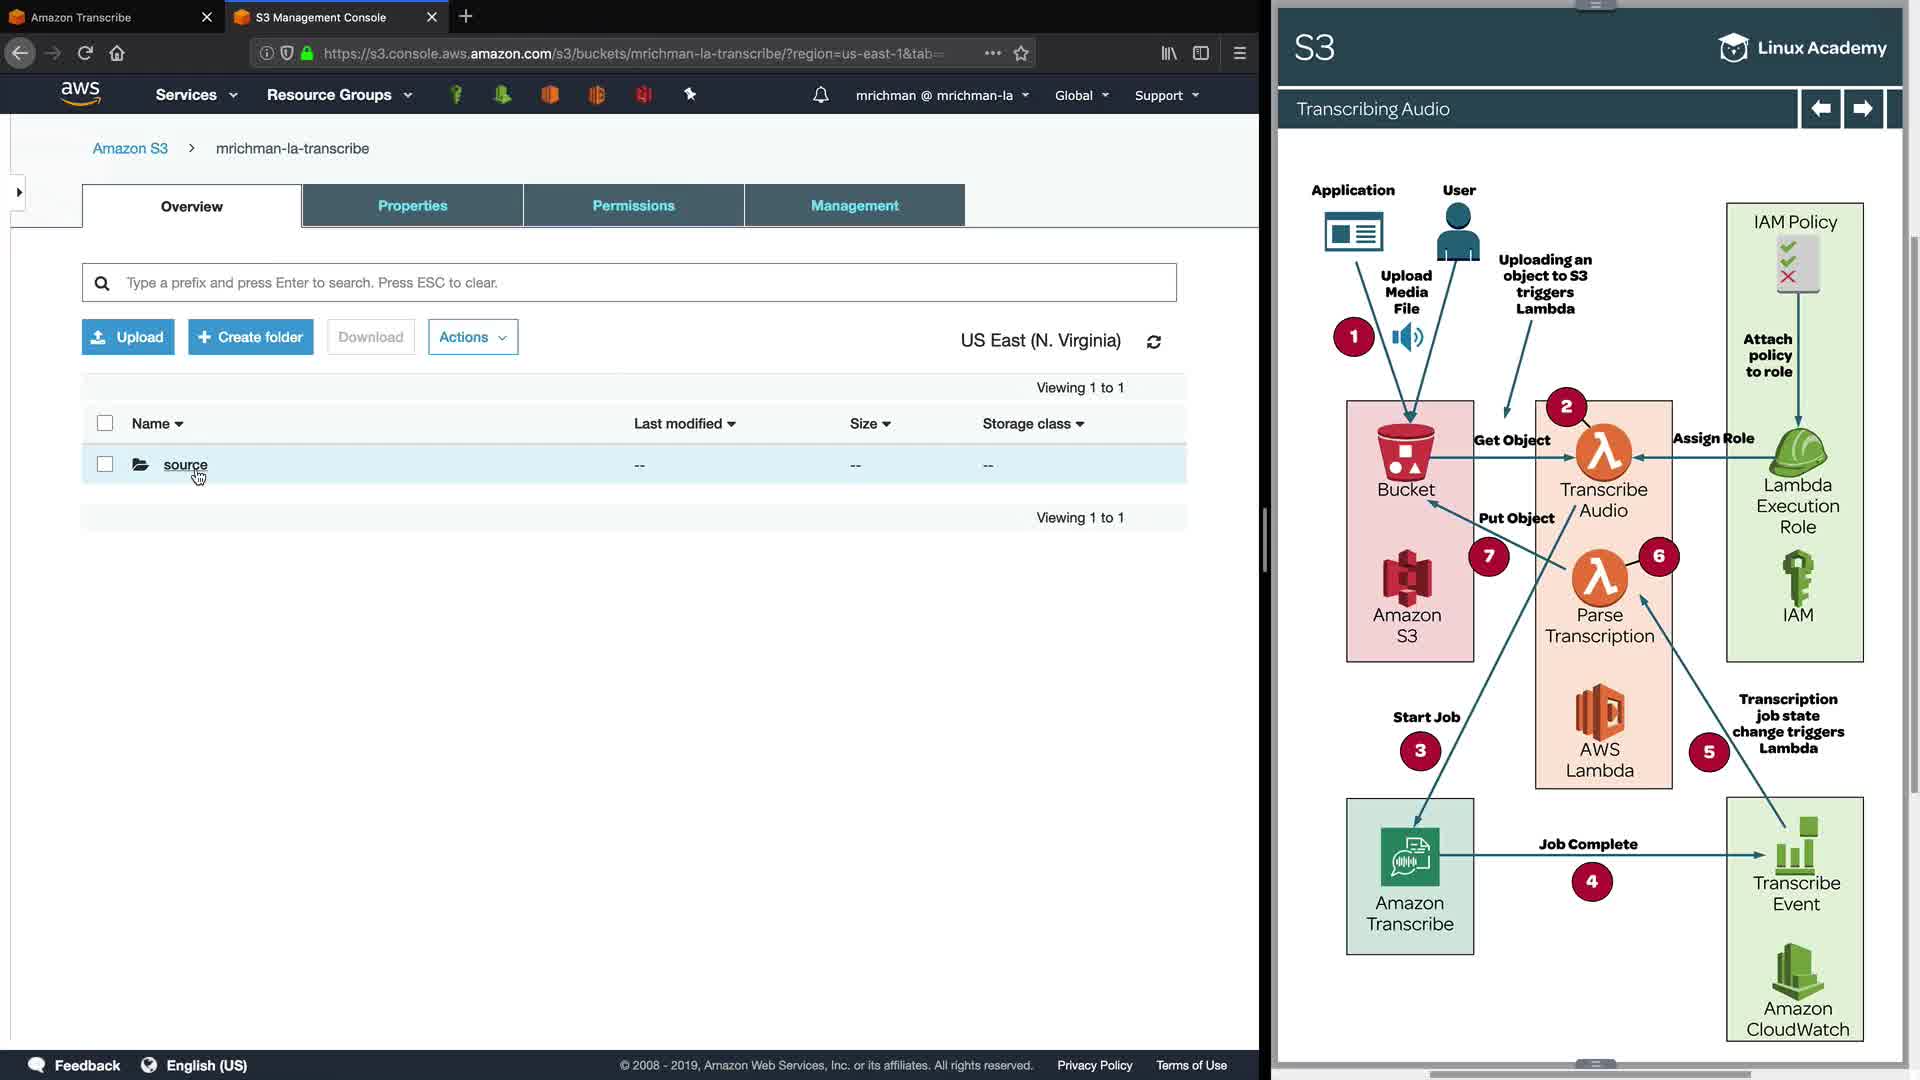Open the Services menu
This screenshot has width=1920, height=1080.
coord(196,95)
